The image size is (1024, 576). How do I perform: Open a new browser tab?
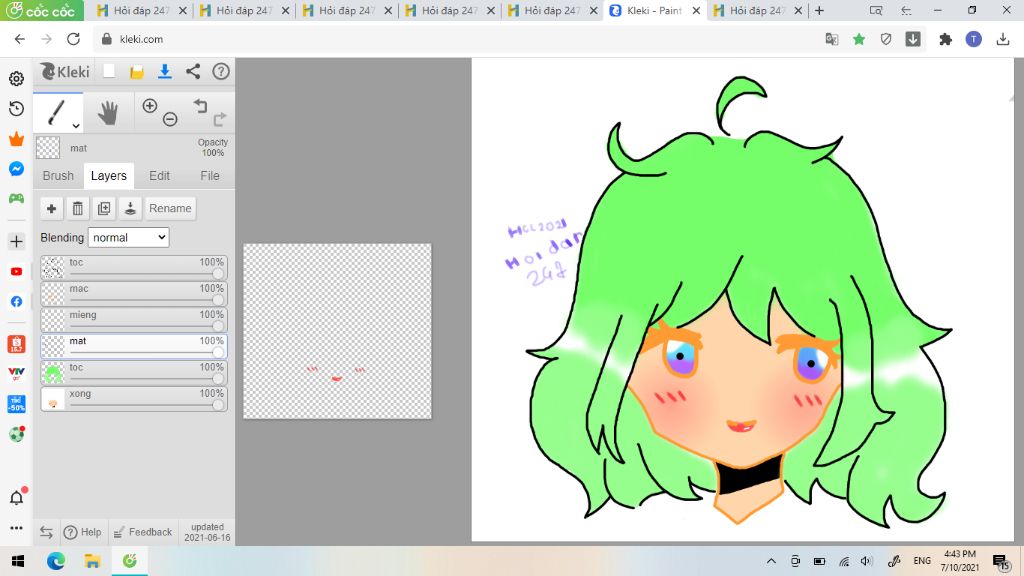[819, 10]
